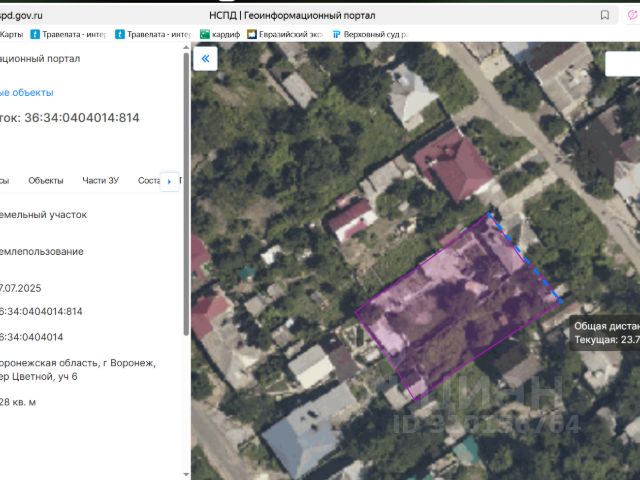The image size is (640, 480).
Task: Click the area value 28 кв. м
Action: click(x=18, y=402)
